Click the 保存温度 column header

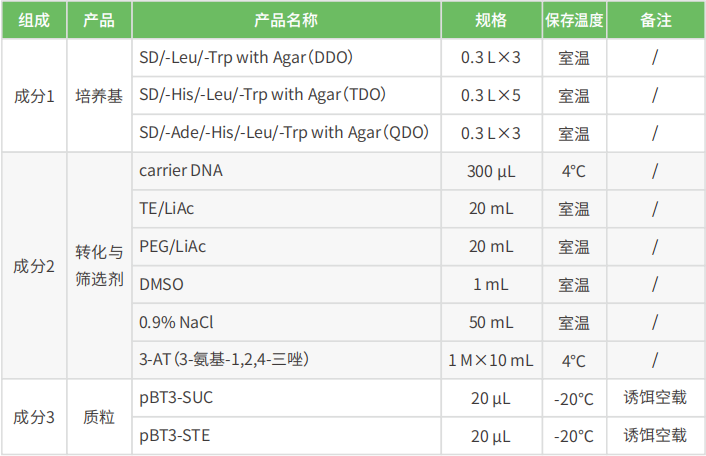[x=573, y=20]
